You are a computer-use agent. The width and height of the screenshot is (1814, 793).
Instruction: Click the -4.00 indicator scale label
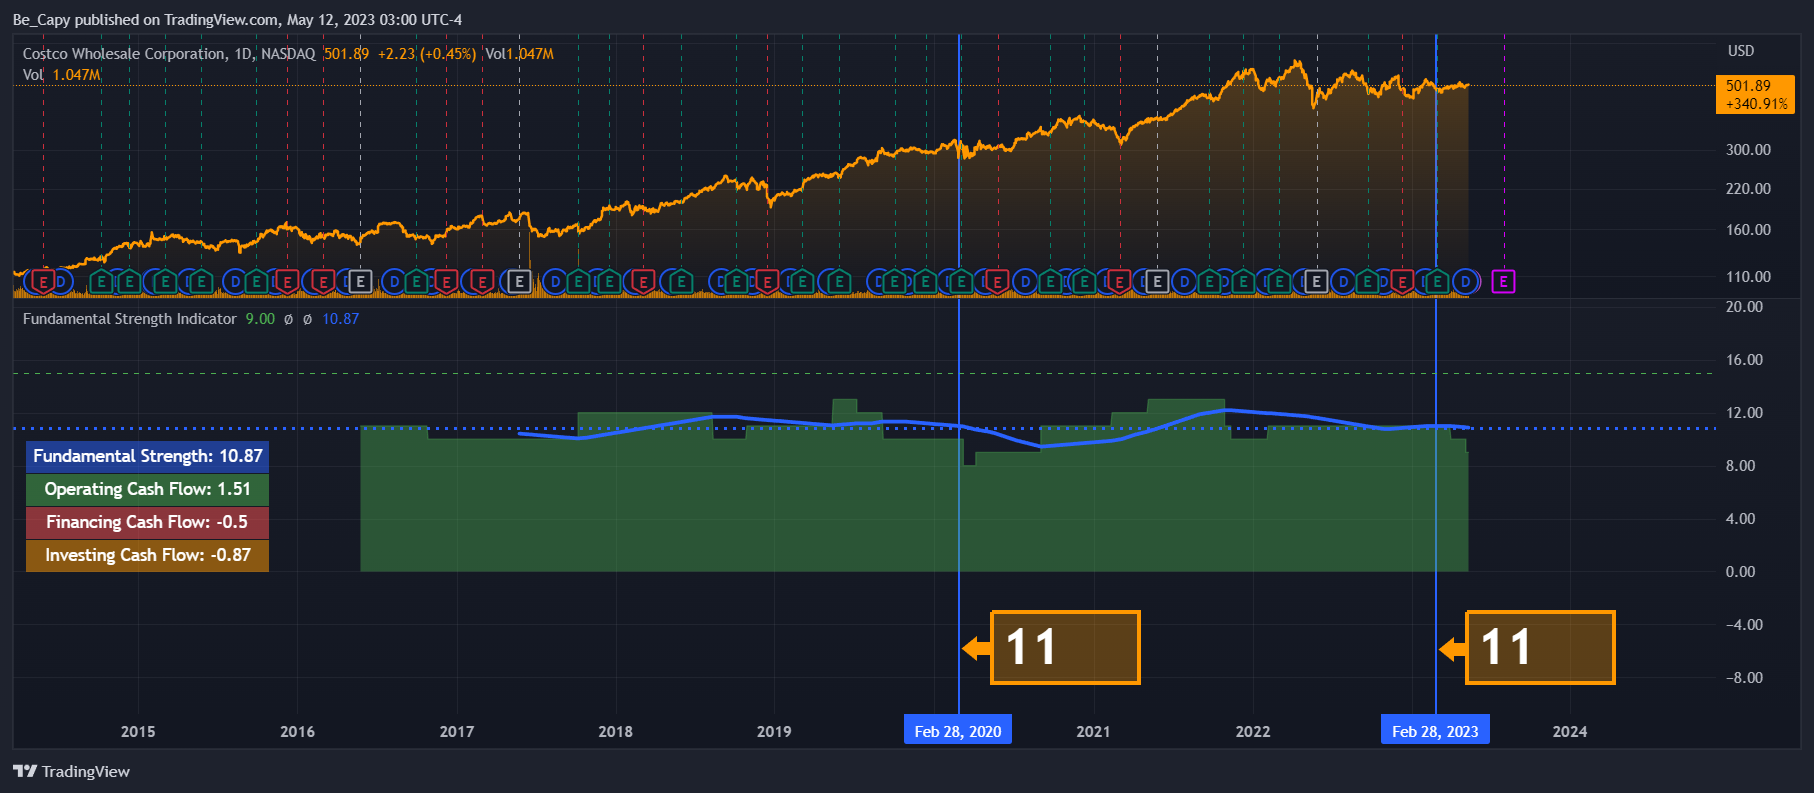pyautogui.click(x=1744, y=625)
